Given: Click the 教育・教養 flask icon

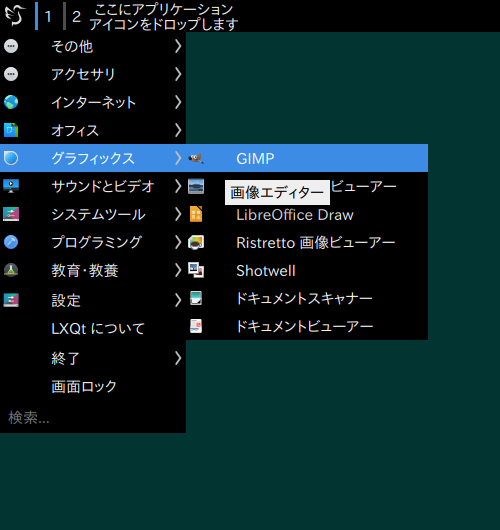Looking at the screenshot, I should 11,270.
